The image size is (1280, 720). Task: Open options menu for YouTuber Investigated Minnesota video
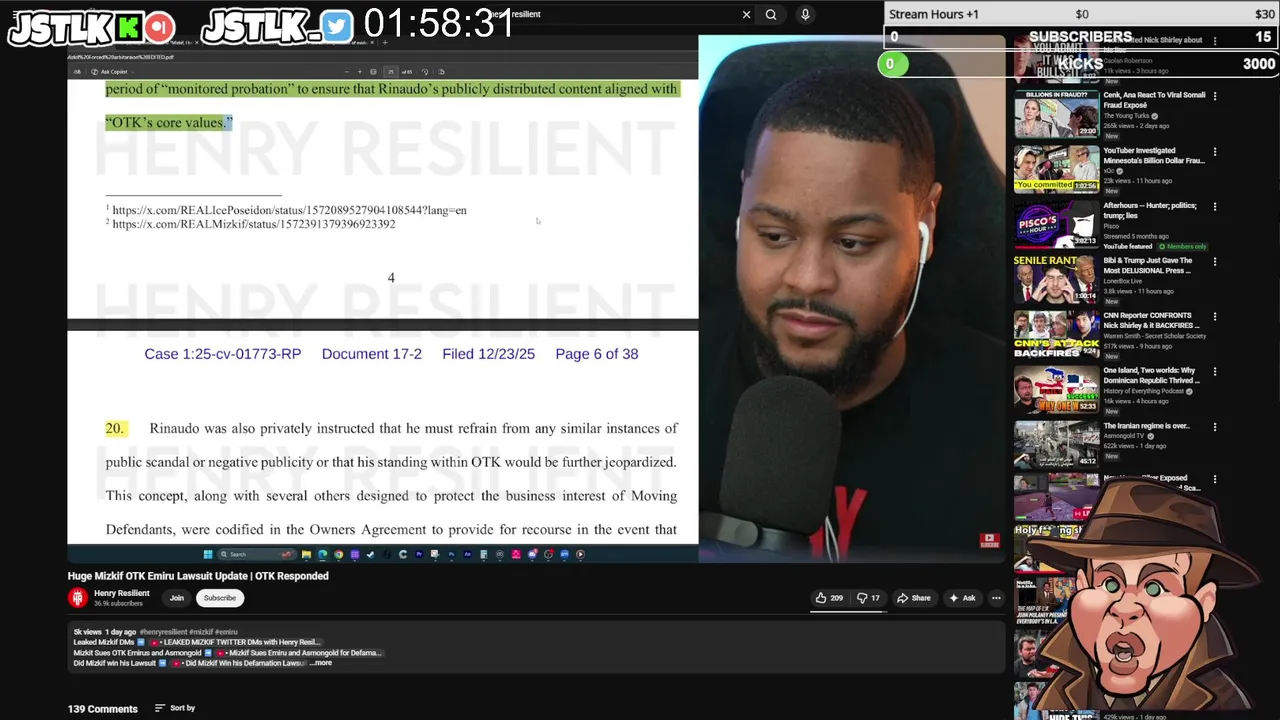[1215, 152]
